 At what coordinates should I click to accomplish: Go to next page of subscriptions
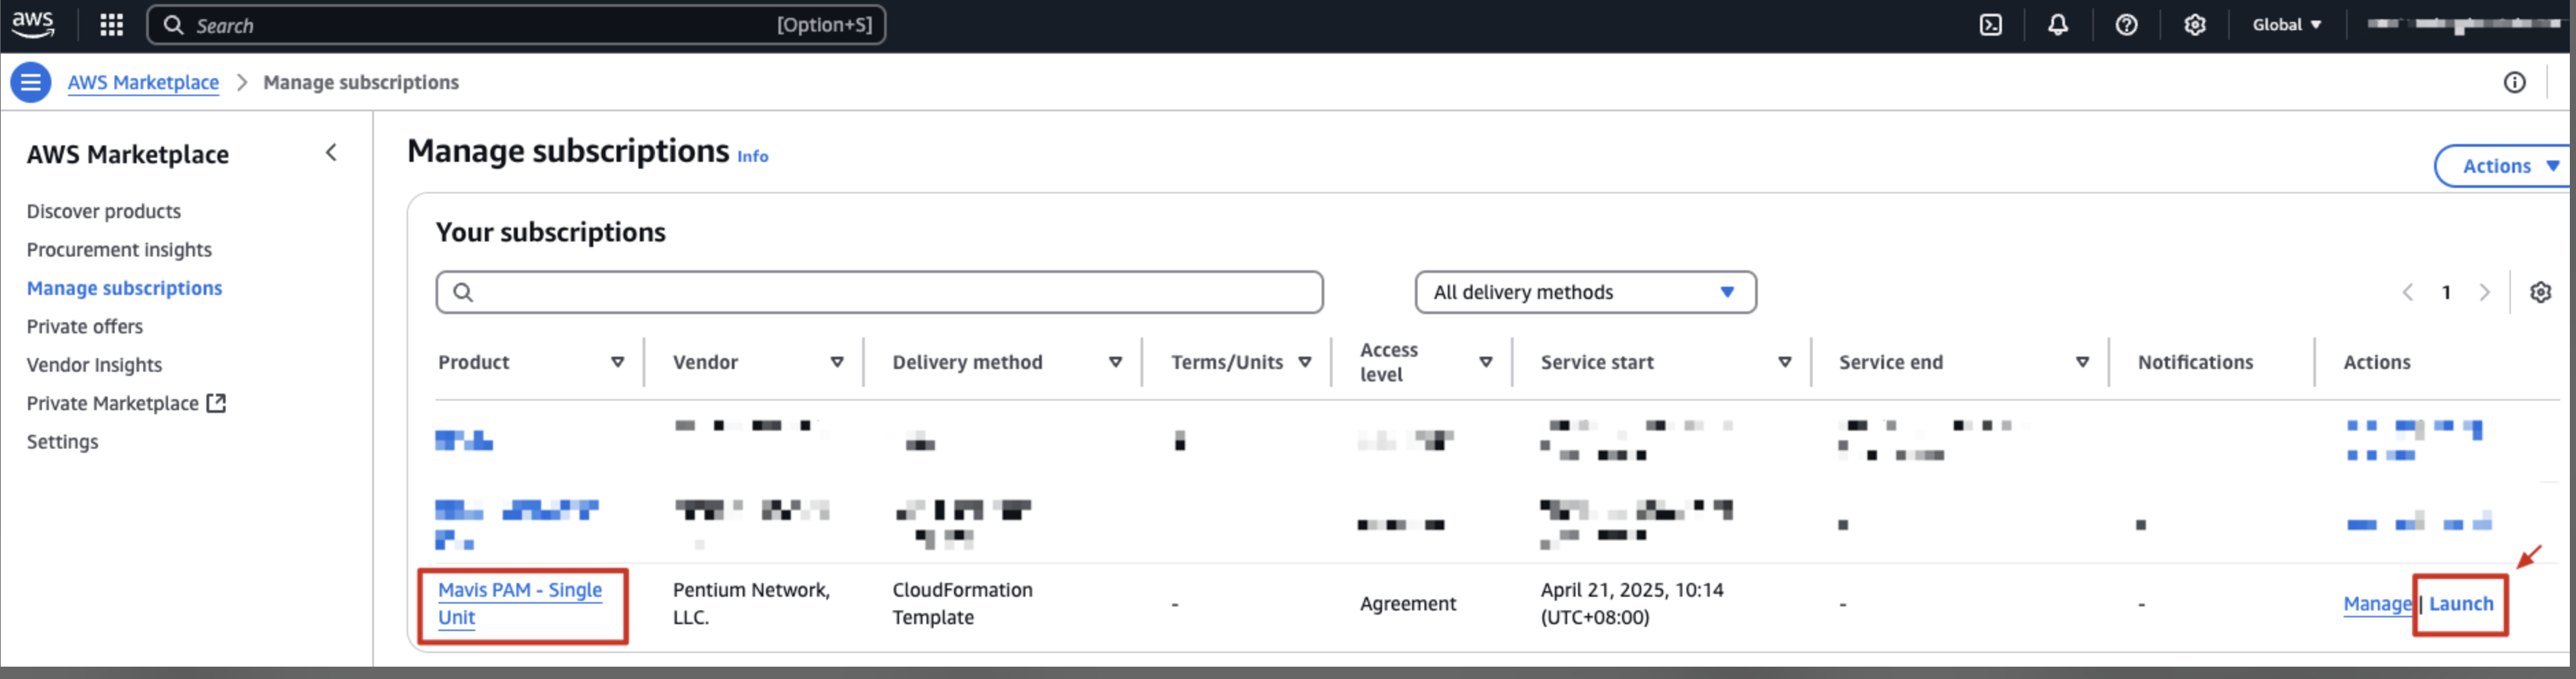tap(2484, 292)
